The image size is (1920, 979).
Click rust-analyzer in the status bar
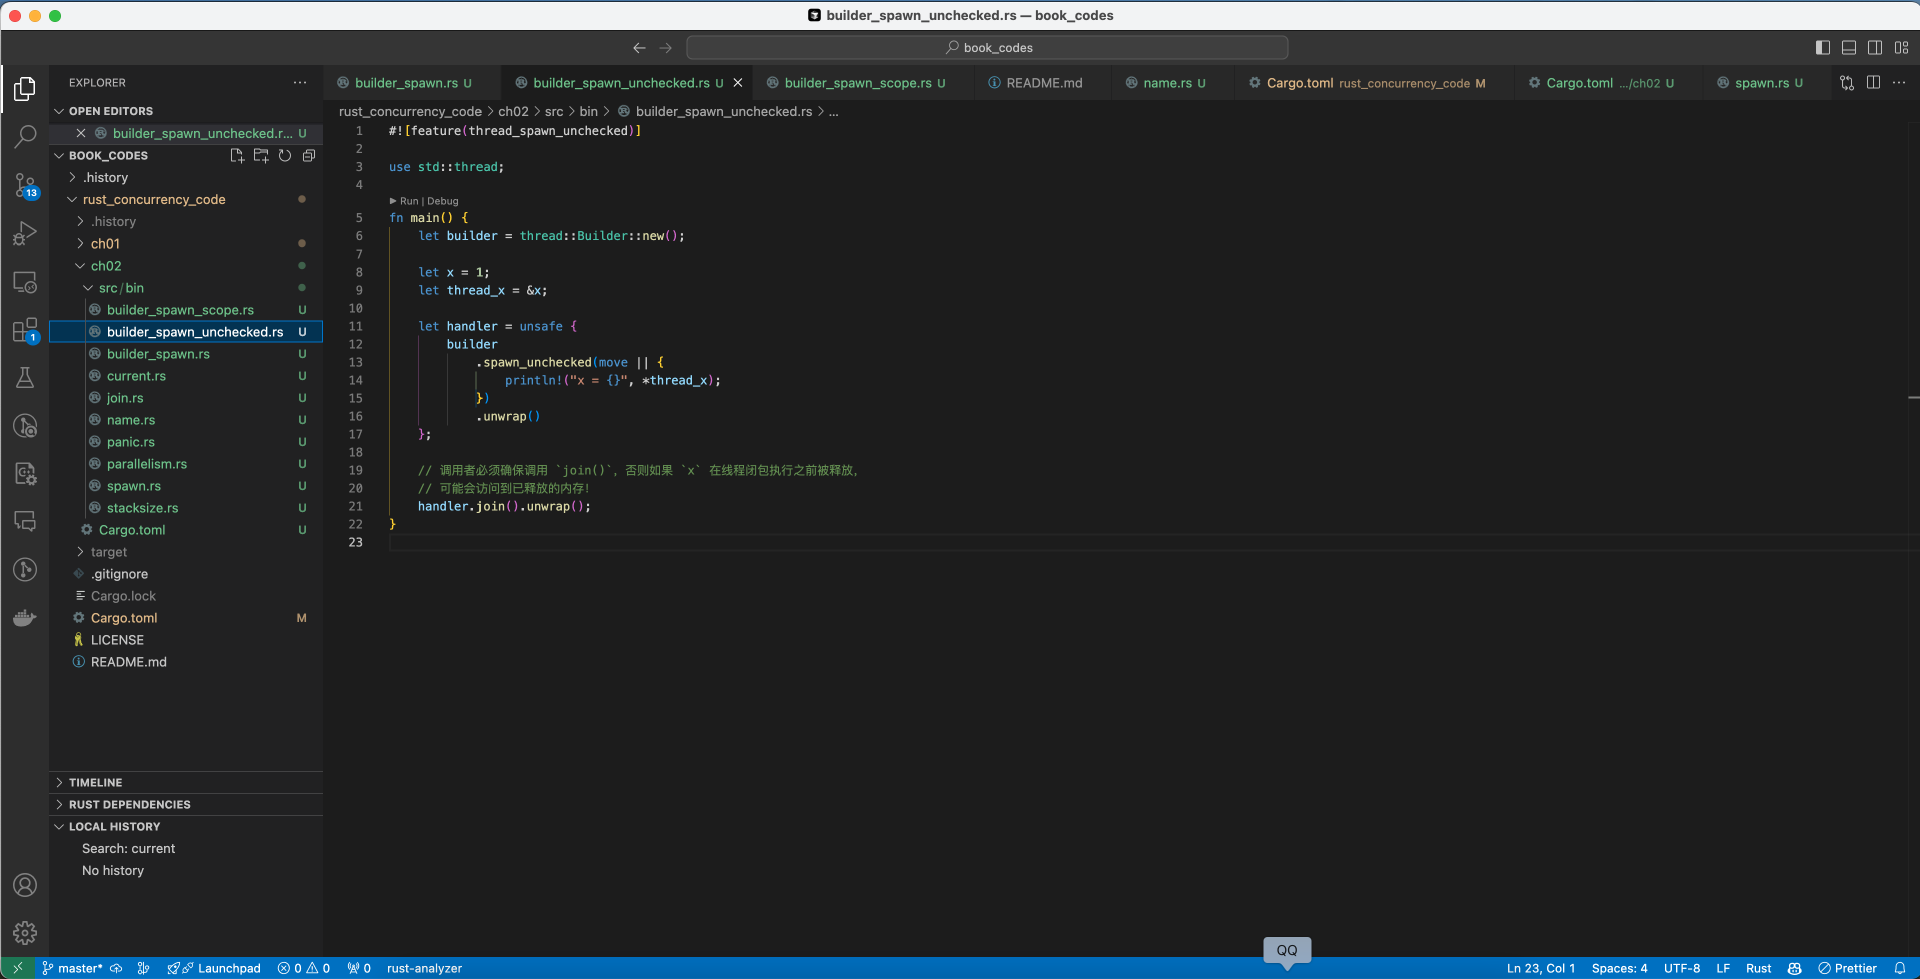tap(424, 968)
